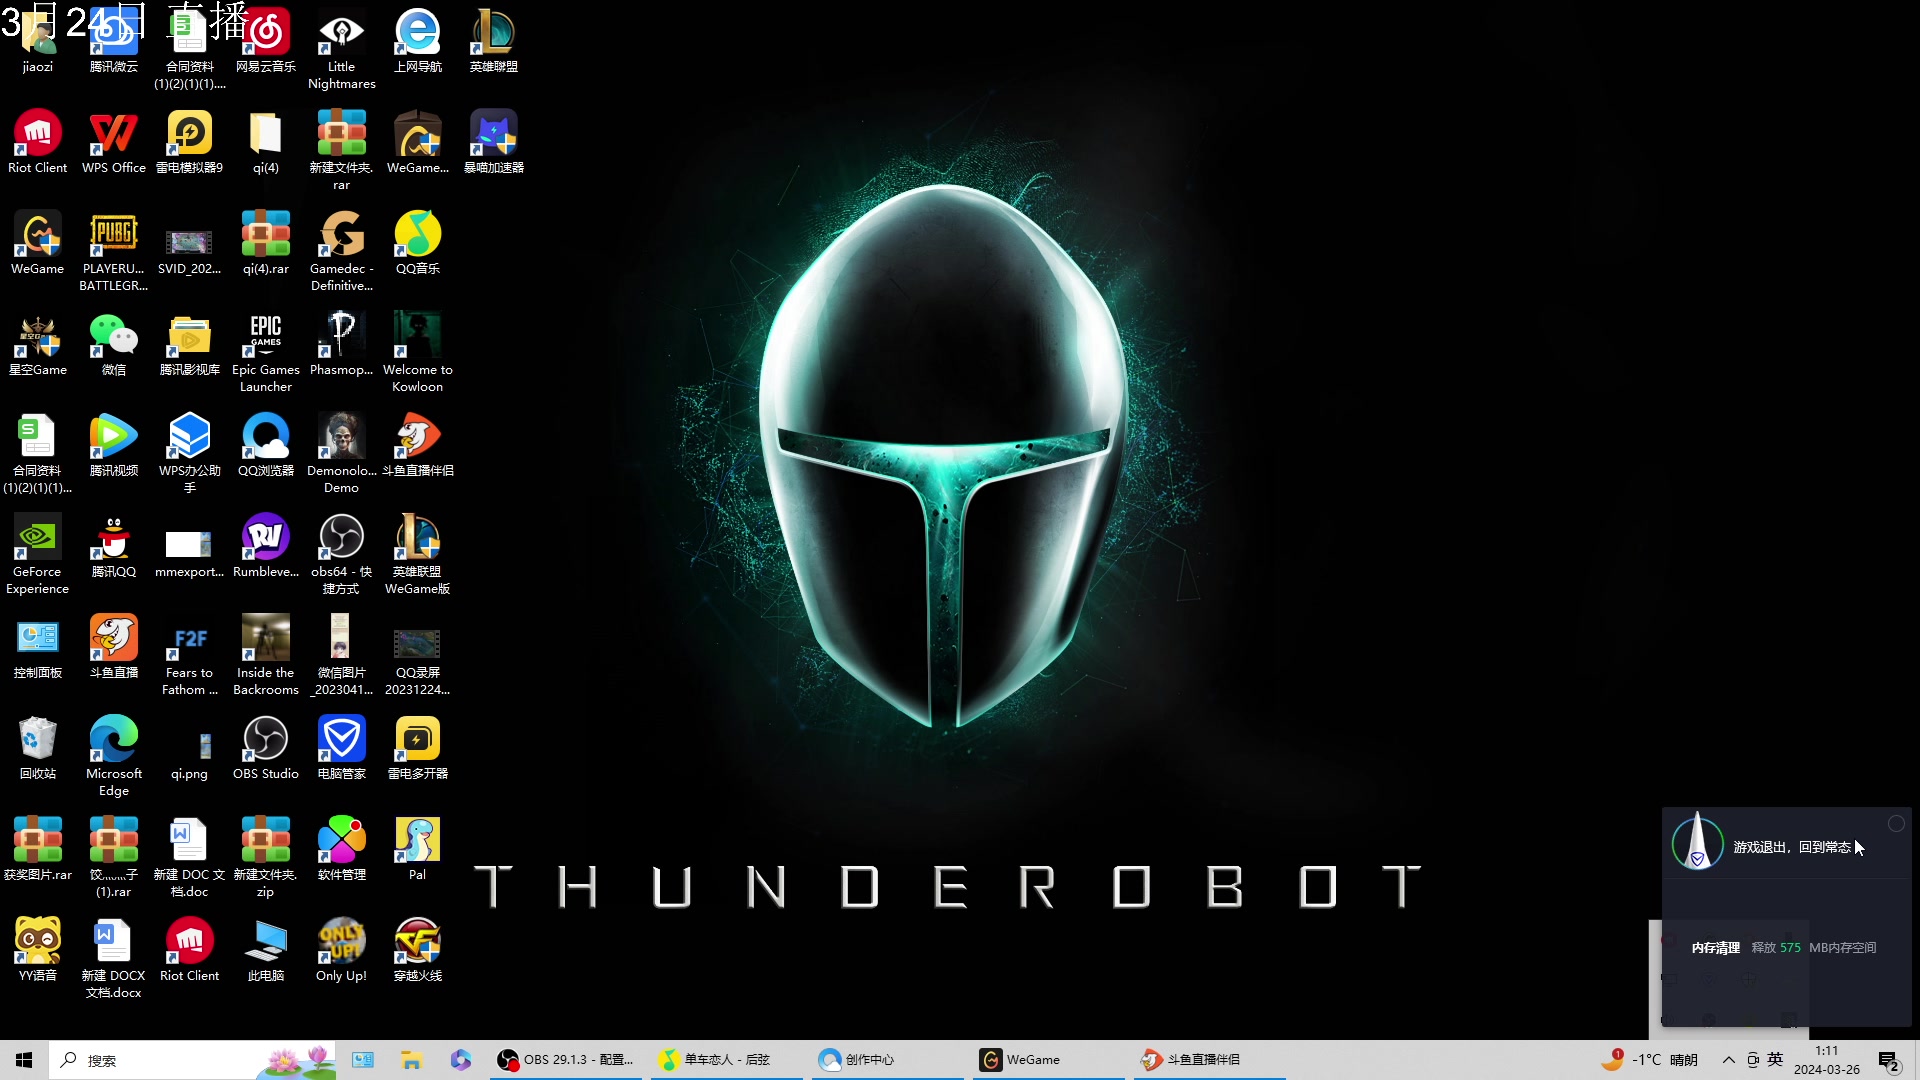Open the 软件管理 shortcut
The width and height of the screenshot is (1920, 1080).
pyautogui.click(x=342, y=850)
